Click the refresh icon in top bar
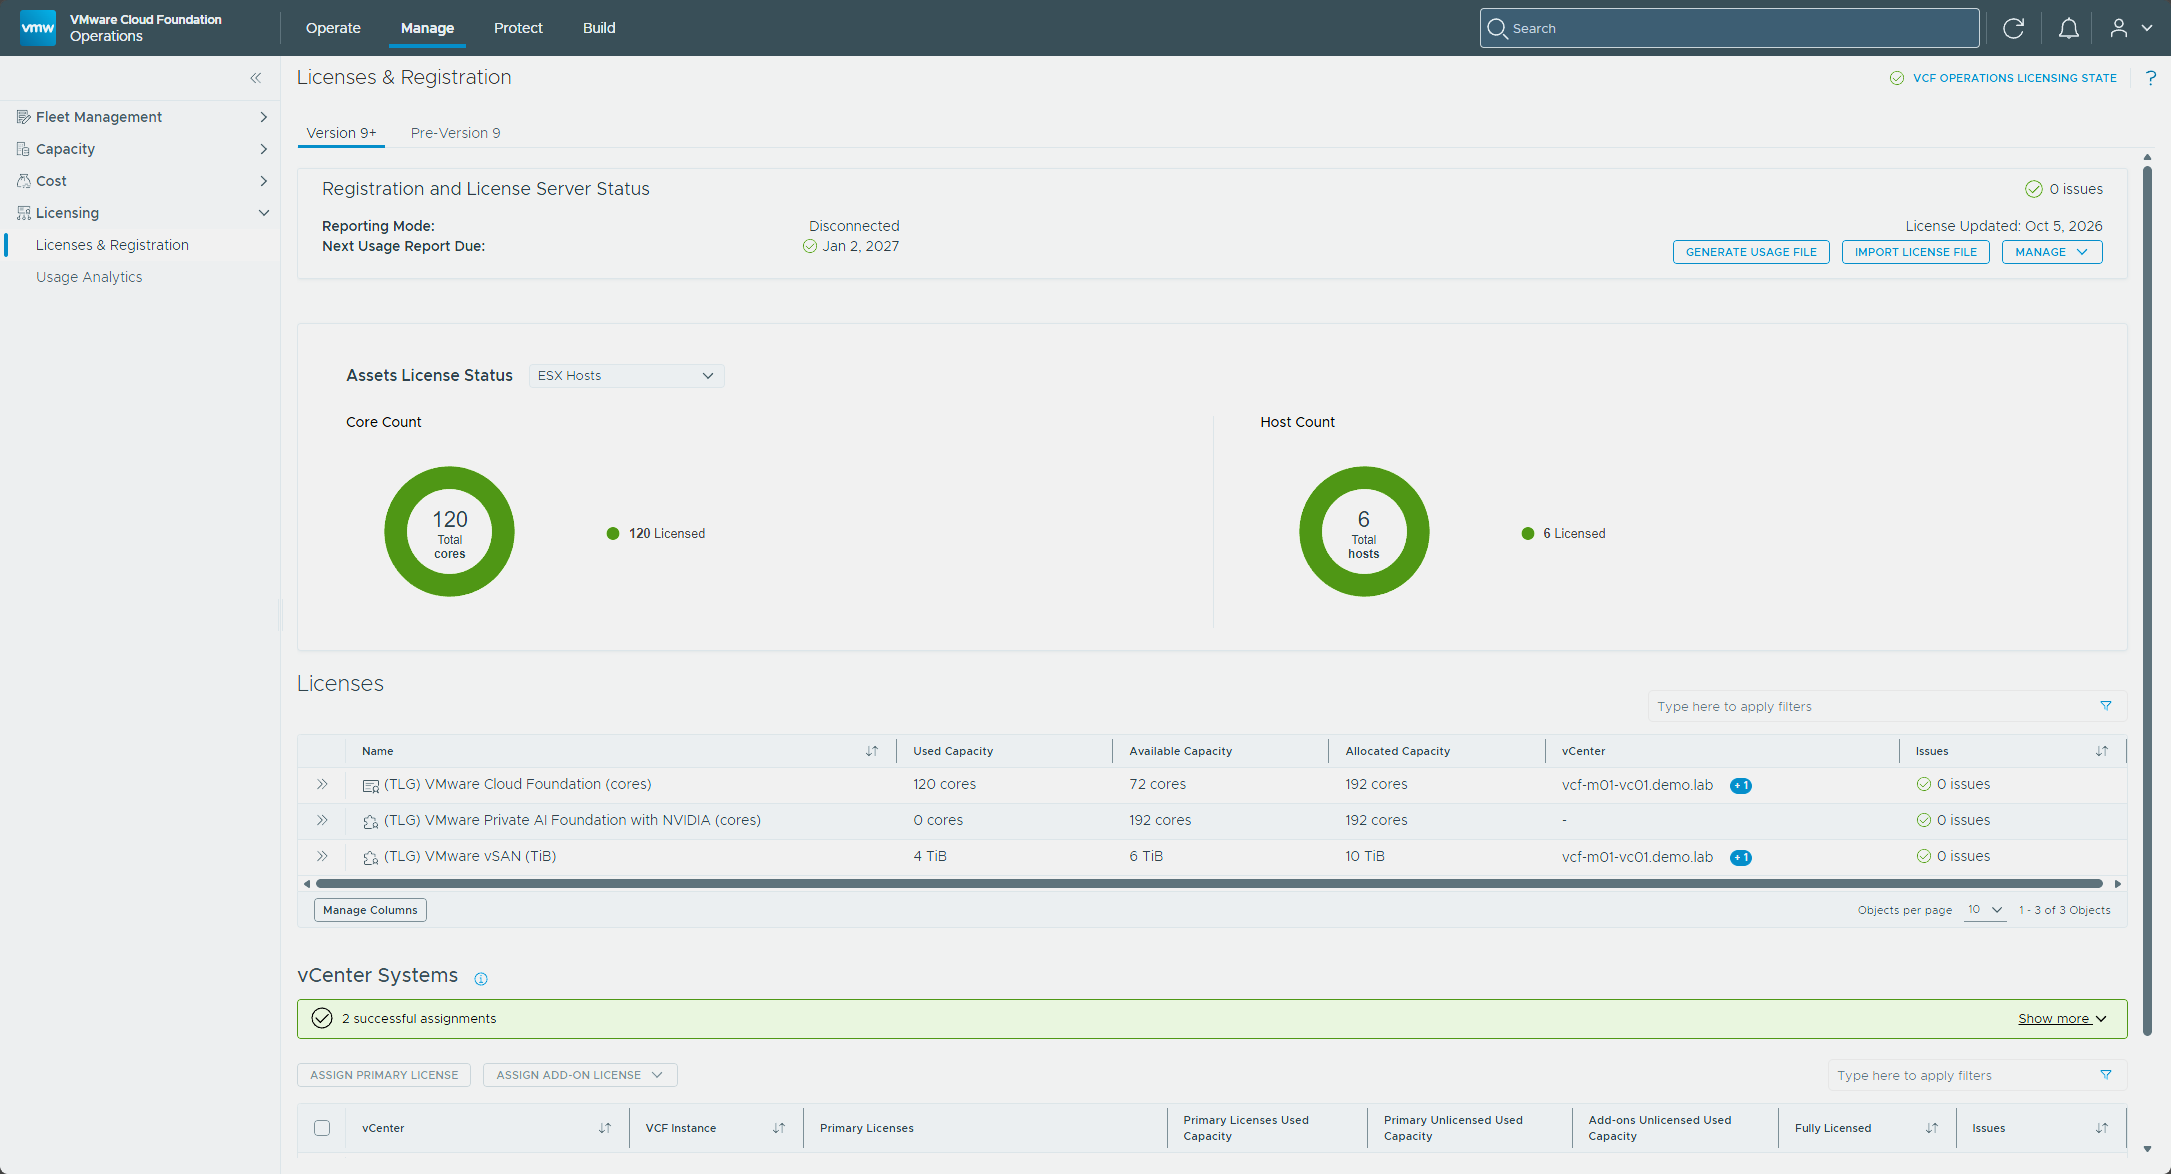Screen dimensions: 2171x1174 click(2013, 28)
